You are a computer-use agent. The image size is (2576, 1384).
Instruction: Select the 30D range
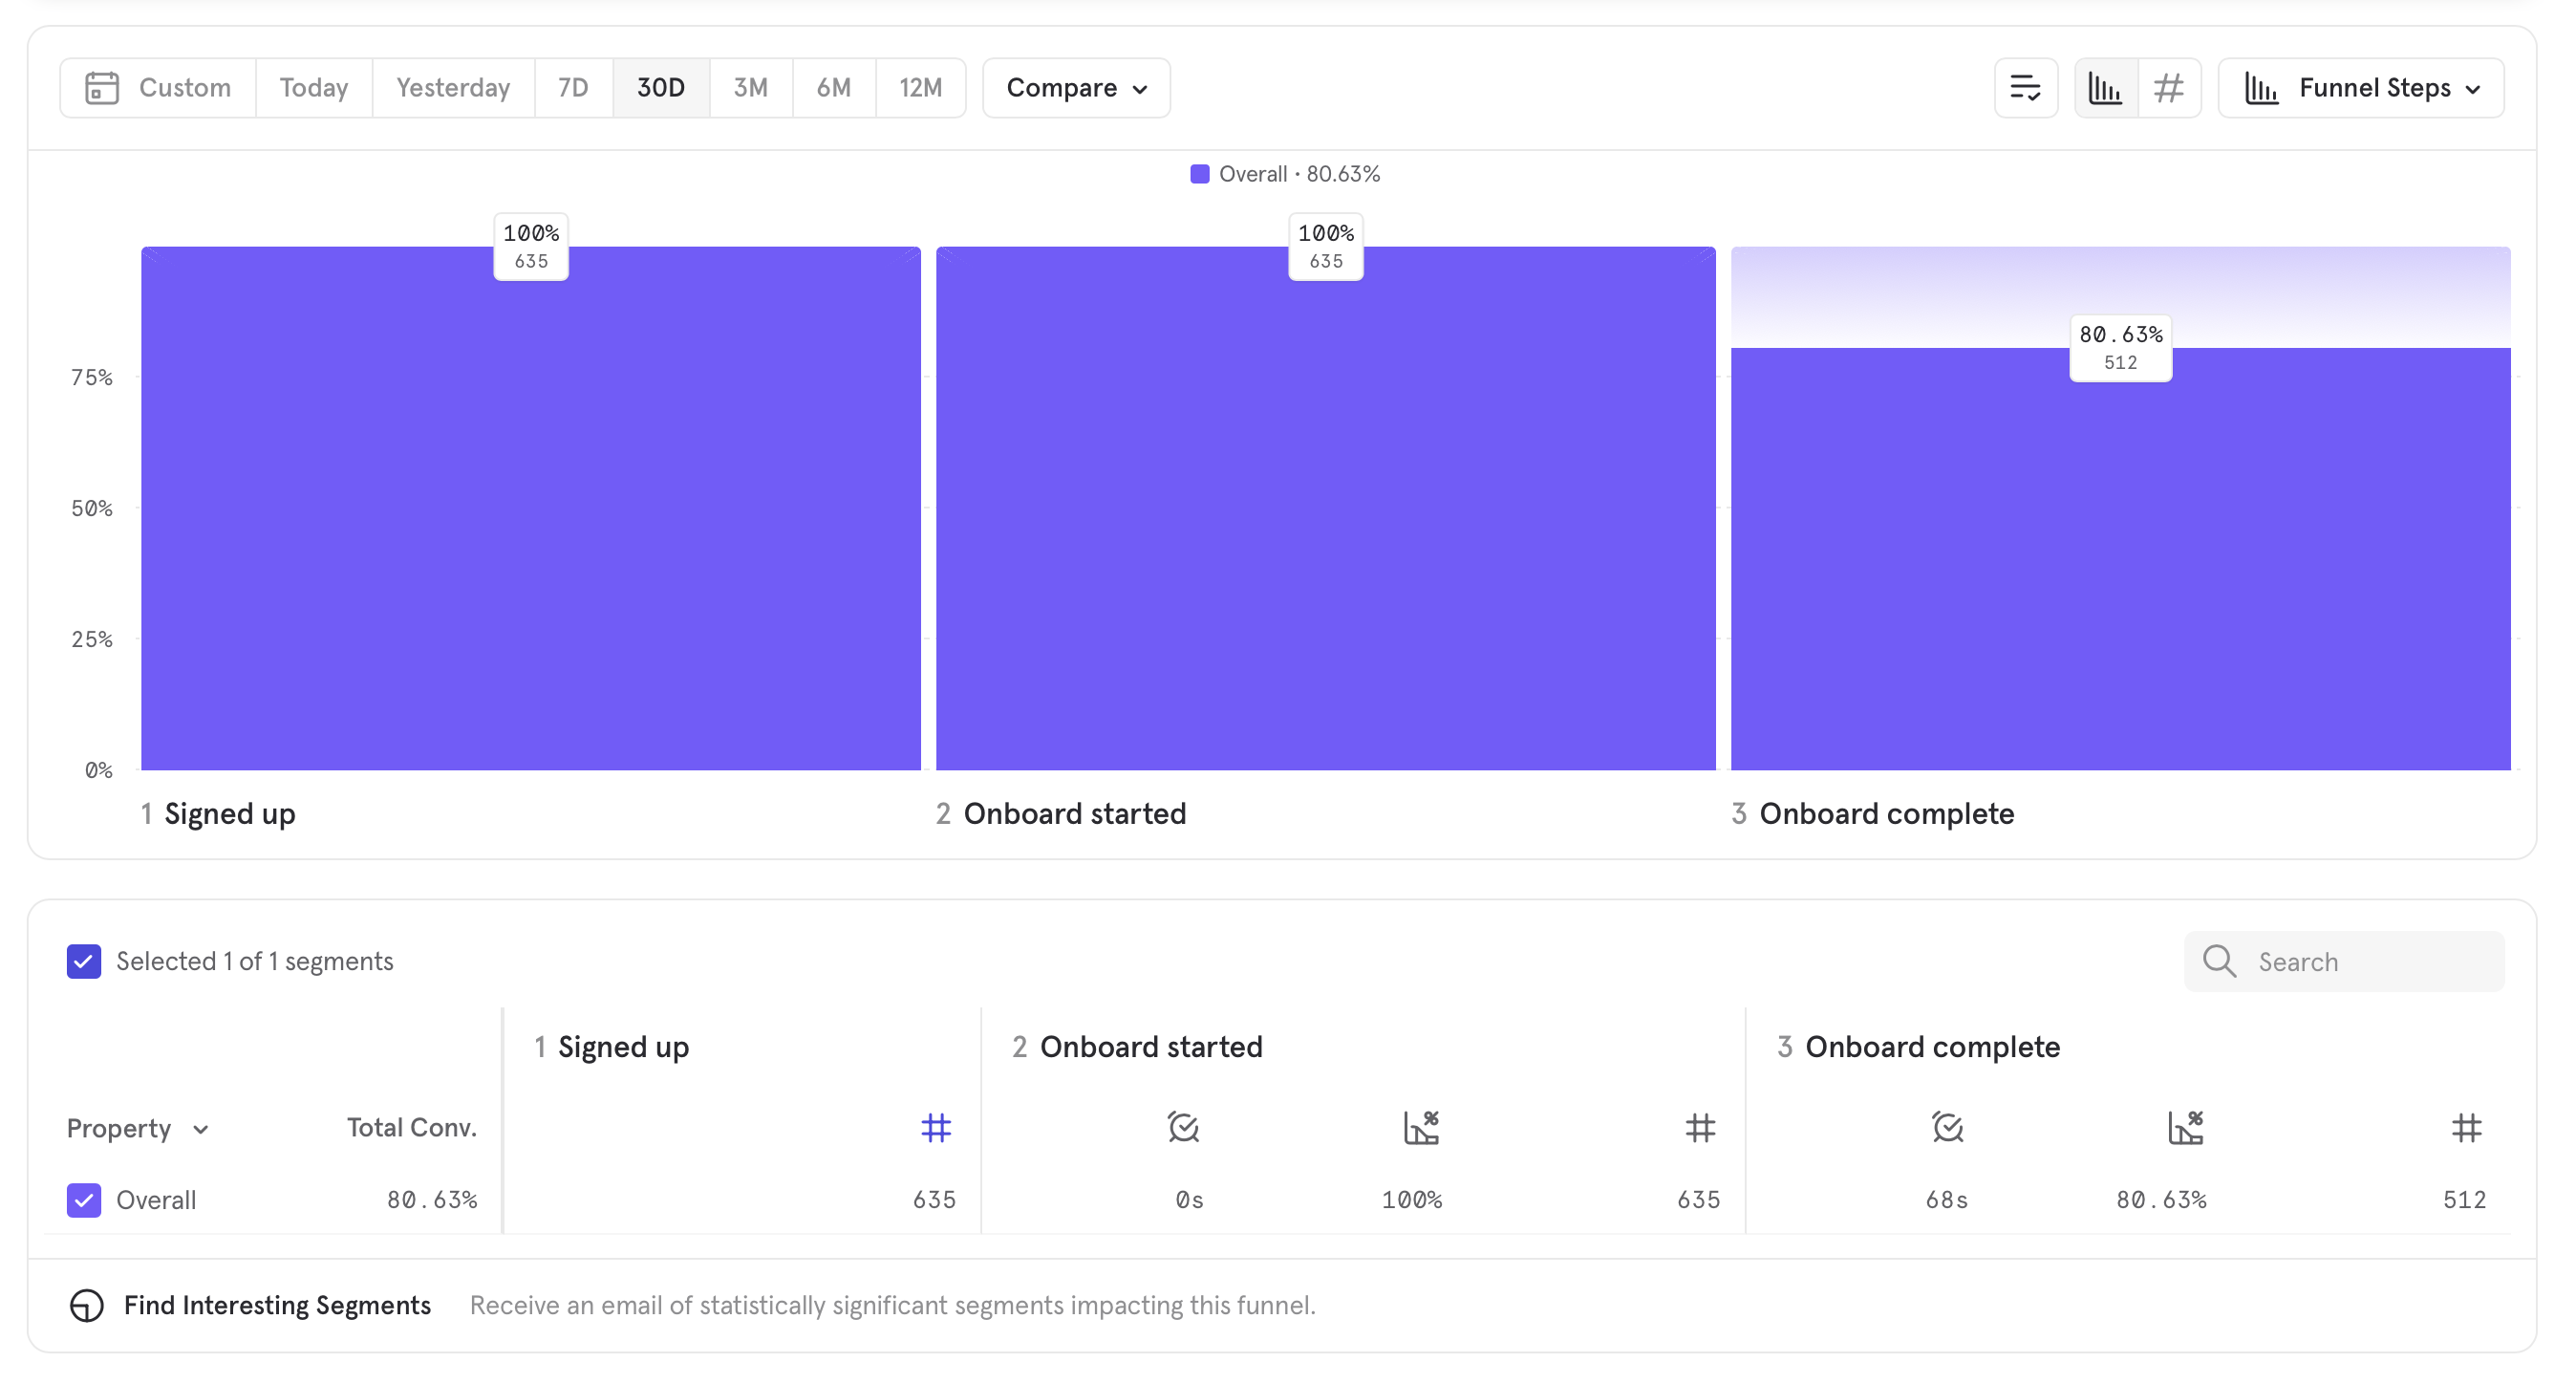tap(661, 88)
